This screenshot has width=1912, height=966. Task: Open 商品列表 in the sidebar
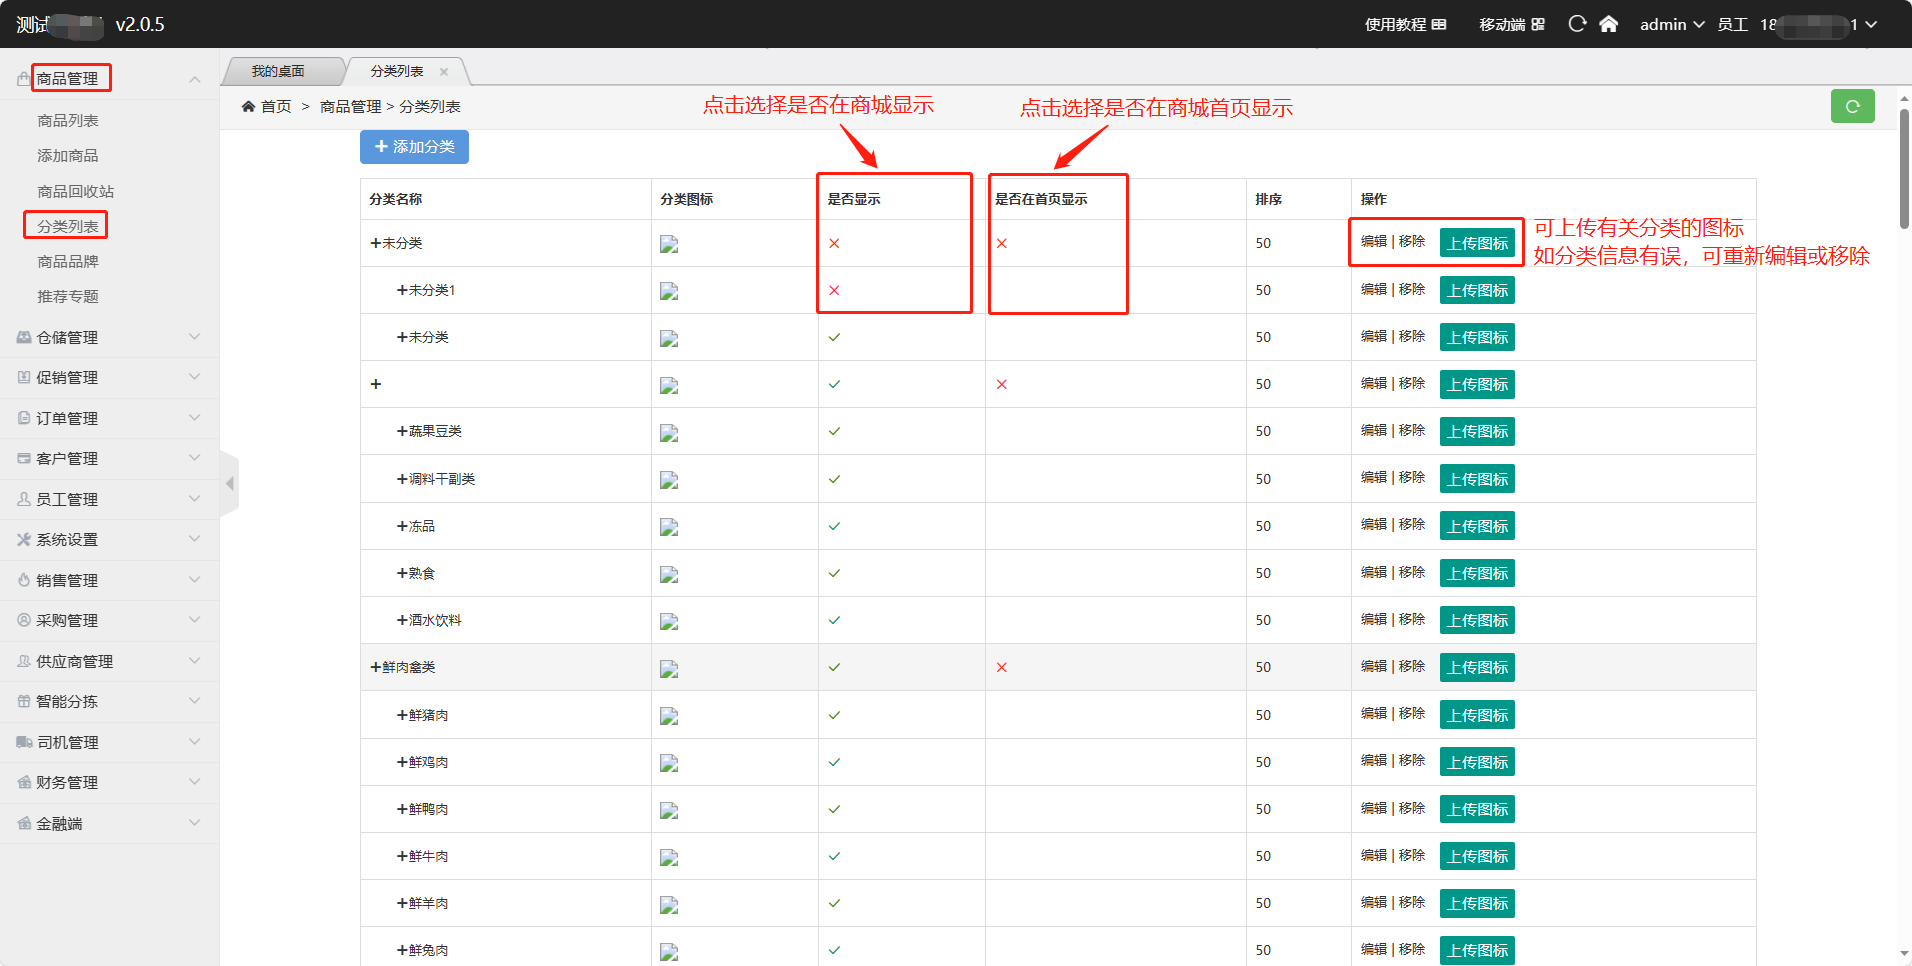68,120
